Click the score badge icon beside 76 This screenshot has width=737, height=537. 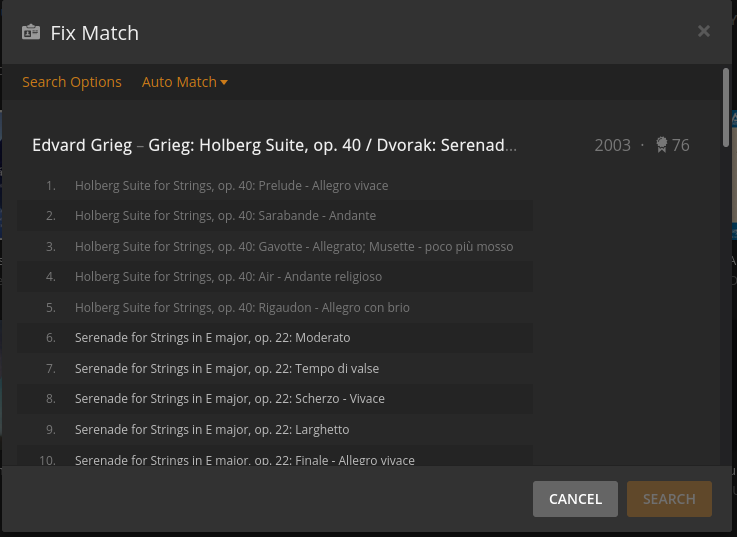(661, 145)
